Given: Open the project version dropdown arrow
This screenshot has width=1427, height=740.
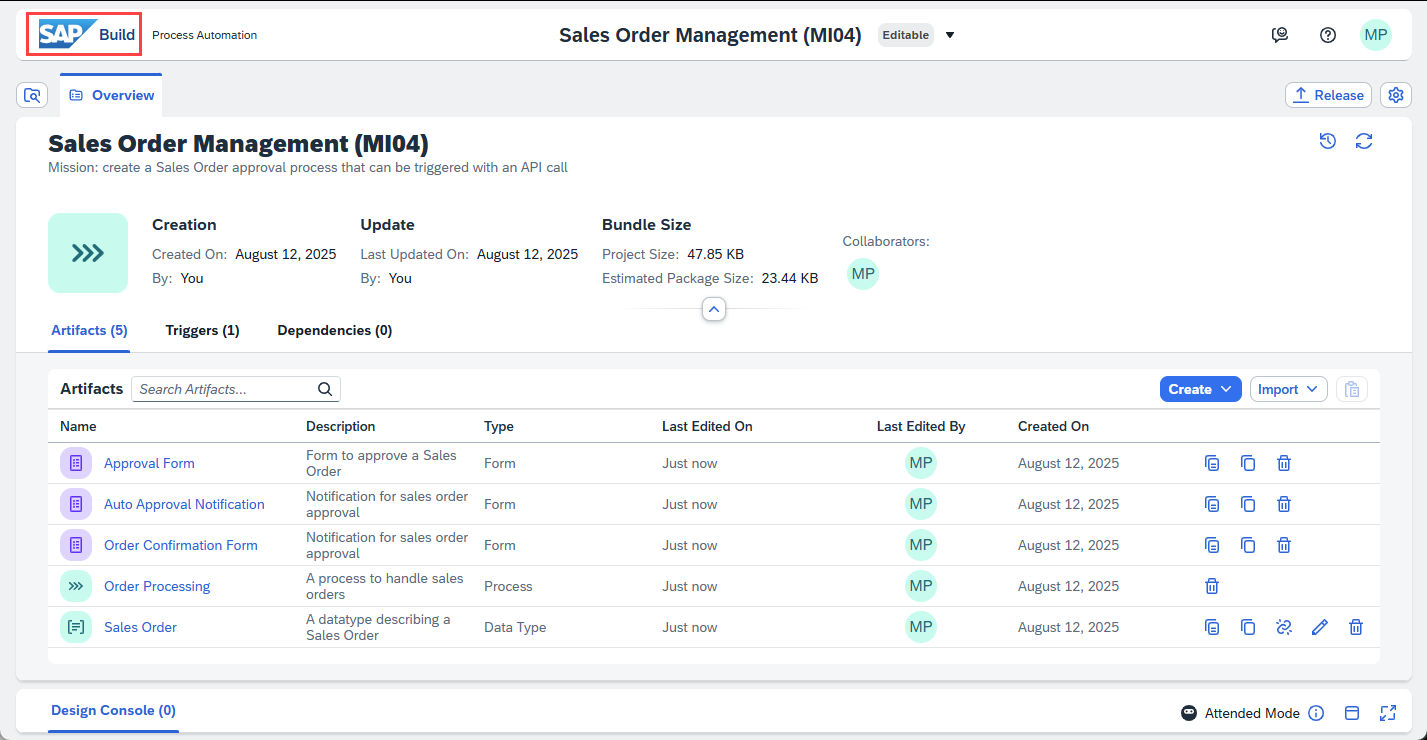Looking at the screenshot, I should (x=950, y=35).
